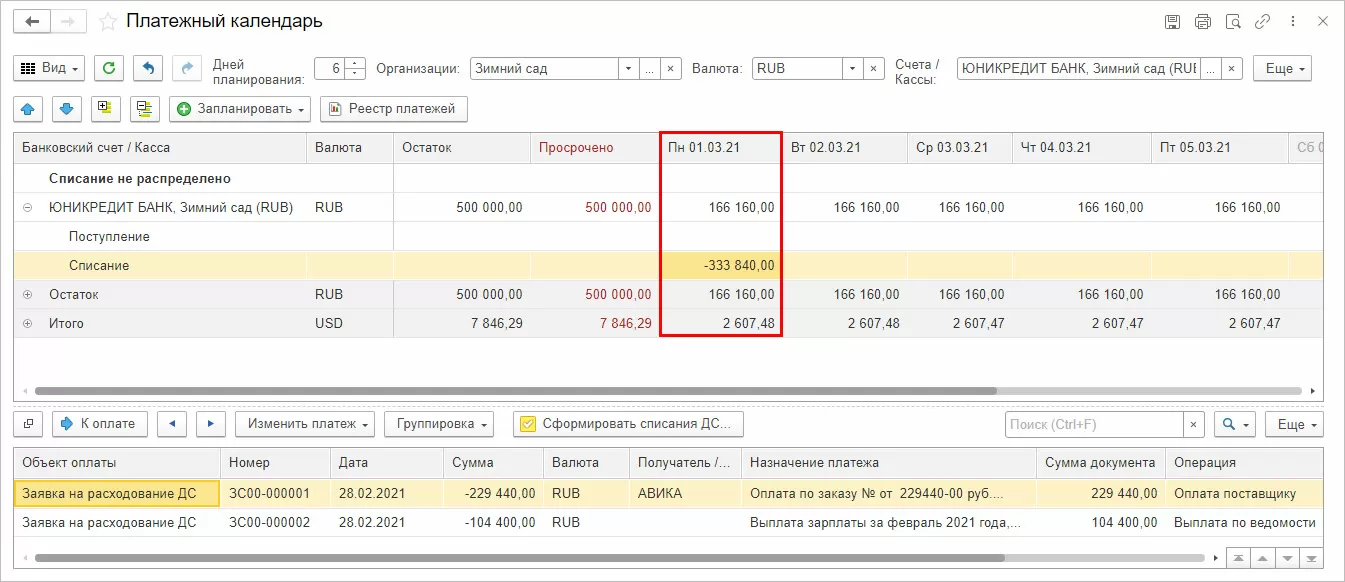Open print preview icon in the title bar
Image resolution: width=1345 pixels, height=582 pixels.
click(x=1233, y=21)
